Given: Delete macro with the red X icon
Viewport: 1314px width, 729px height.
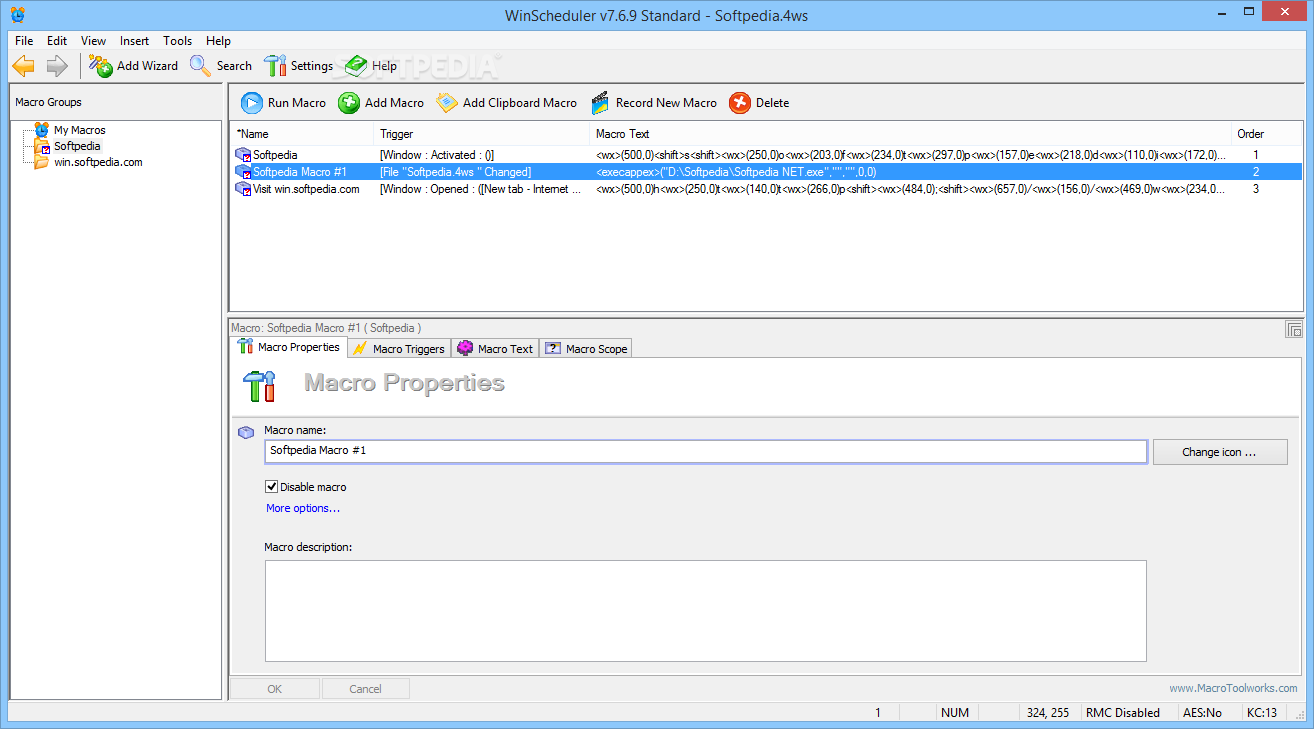Looking at the screenshot, I should coord(740,103).
